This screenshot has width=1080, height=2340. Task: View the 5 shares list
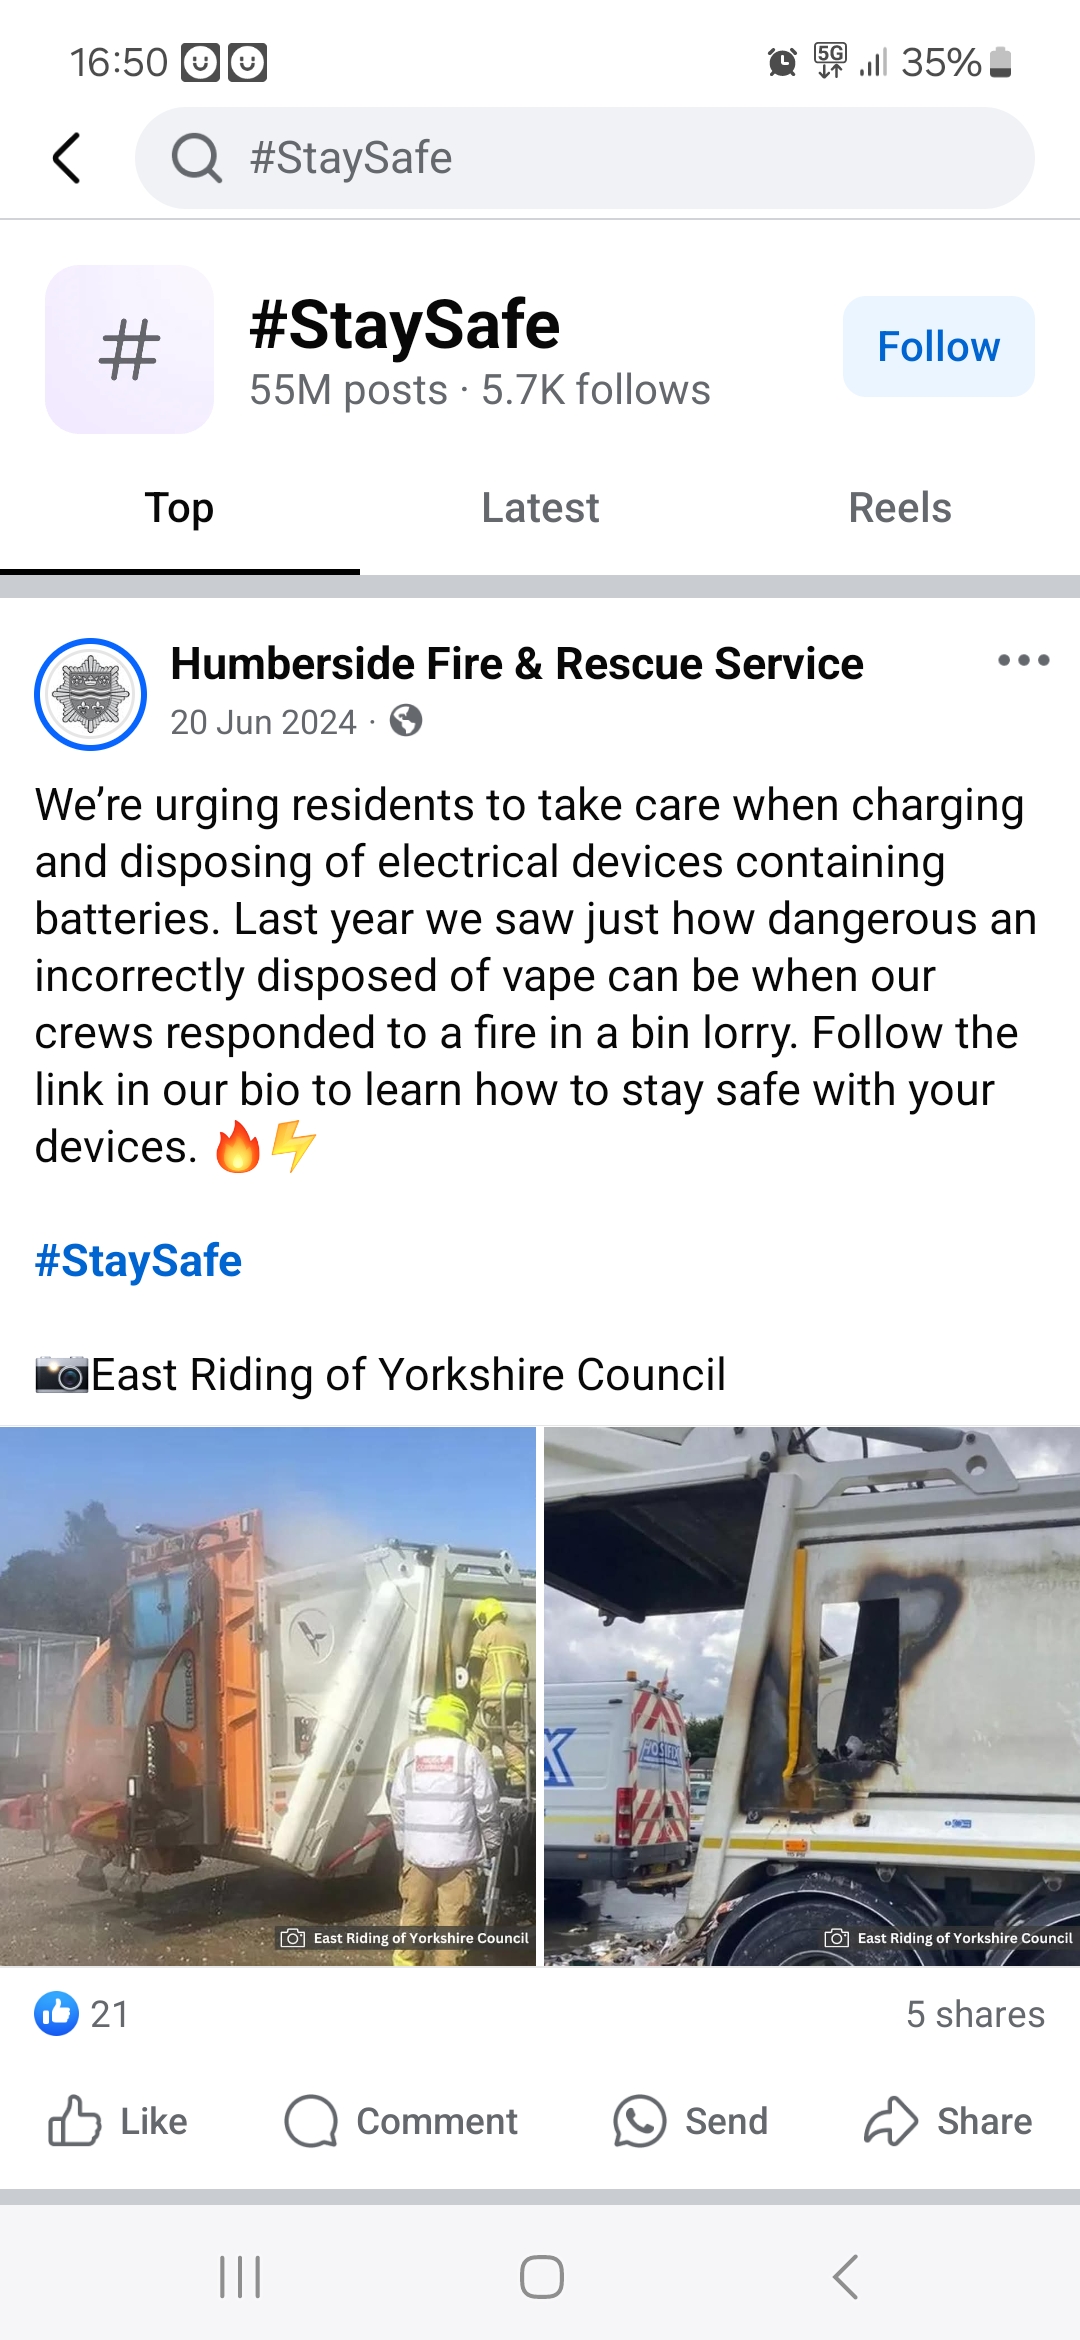(x=975, y=2014)
